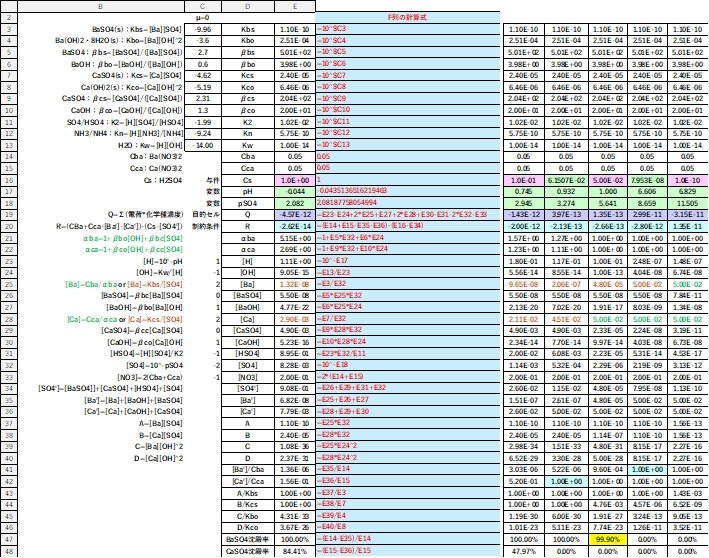The image size is (709, 558).
Task: Select the 'CaSO4沈殿率' label cell
Action: 248,551
